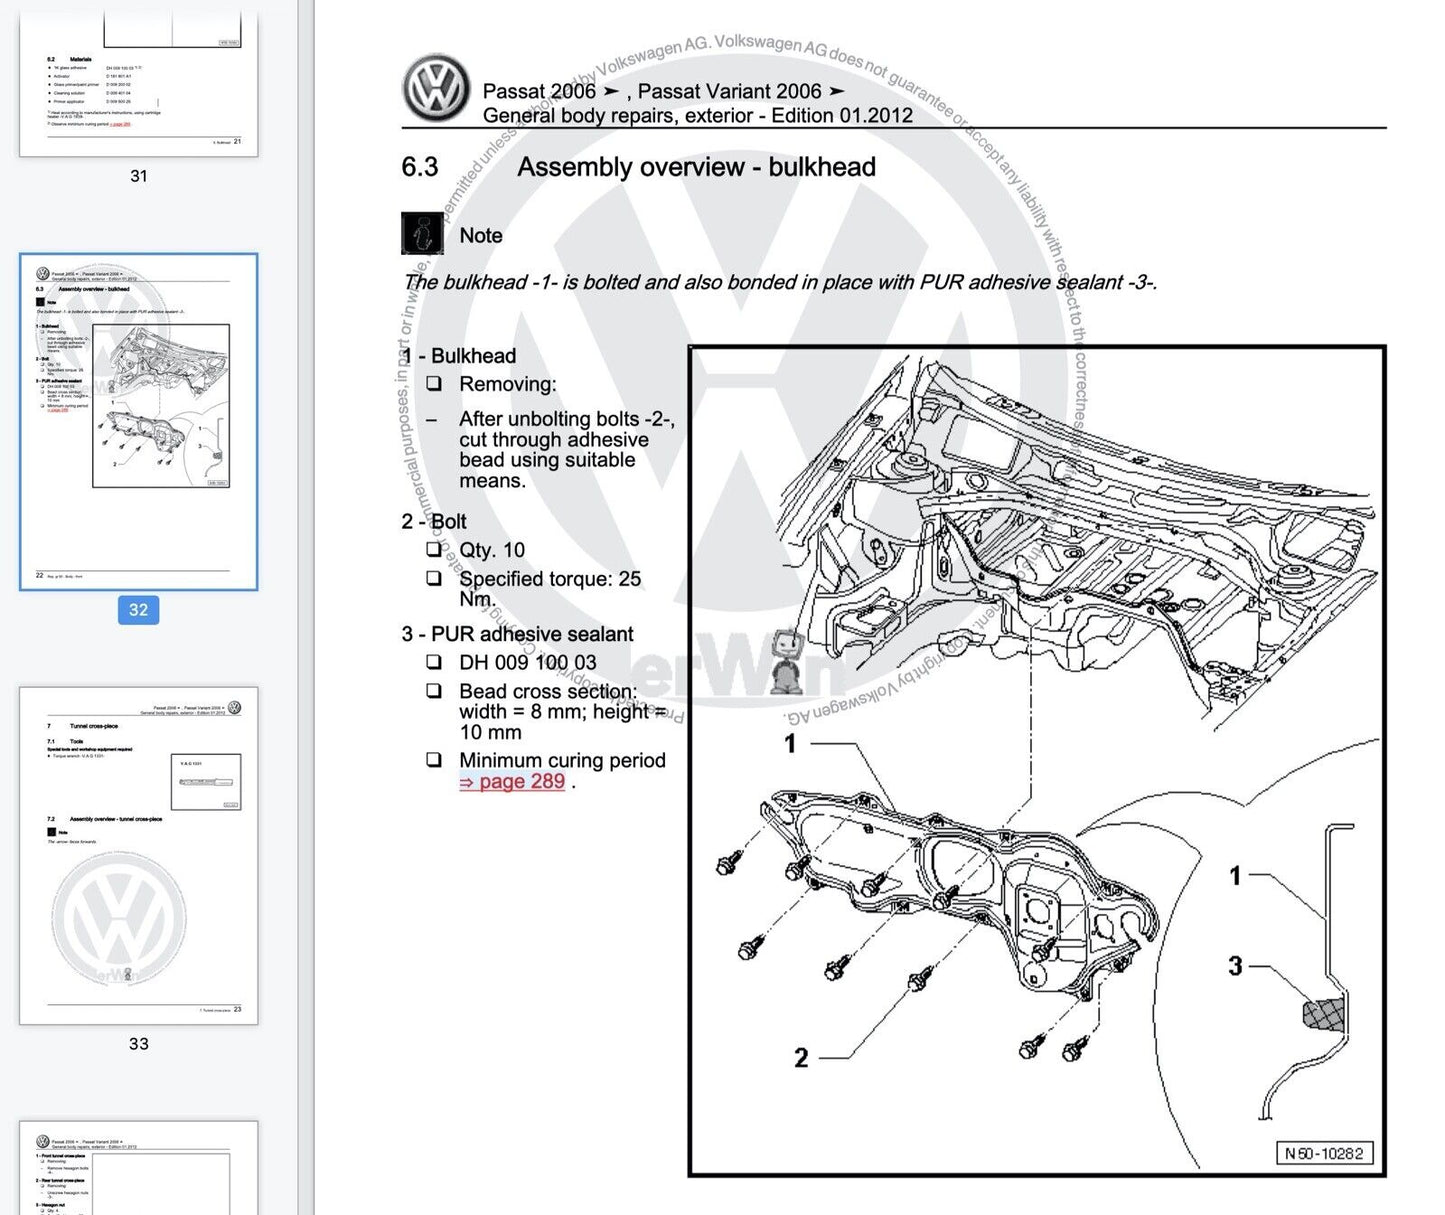The image size is (1445, 1215).
Task: Click the selected page 32 thumbnail
Action: click(138, 421)
